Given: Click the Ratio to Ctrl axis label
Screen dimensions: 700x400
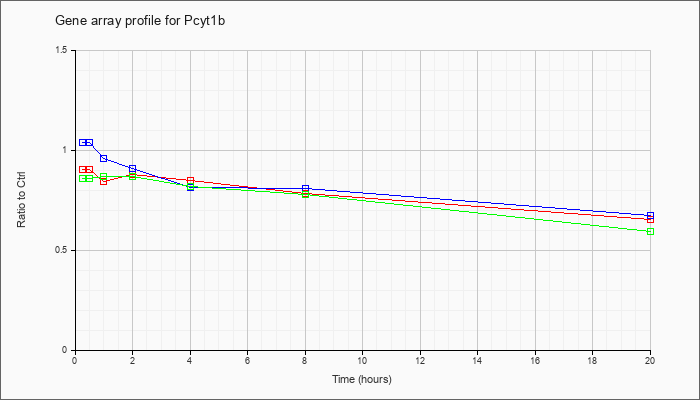Looking at the screenshot, I should pos(21,200).
